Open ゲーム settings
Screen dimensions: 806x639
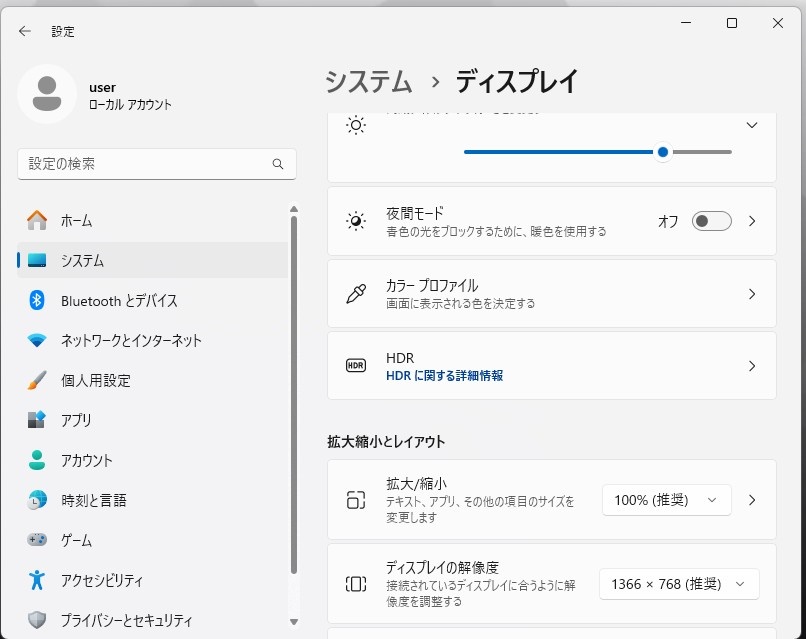click(x=153, y=540)
